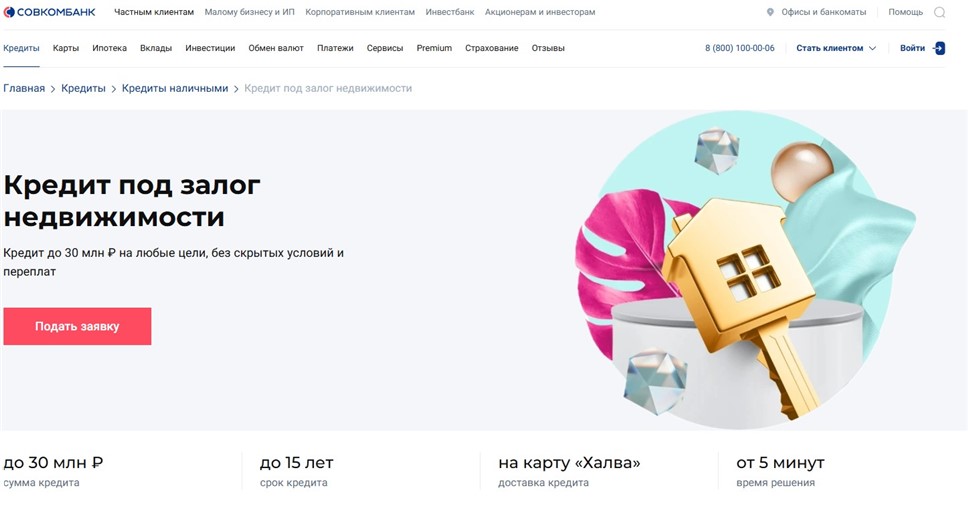Click the Войти login button
Viewport: 968px width, 508px height.
click(x=912, y=48)
